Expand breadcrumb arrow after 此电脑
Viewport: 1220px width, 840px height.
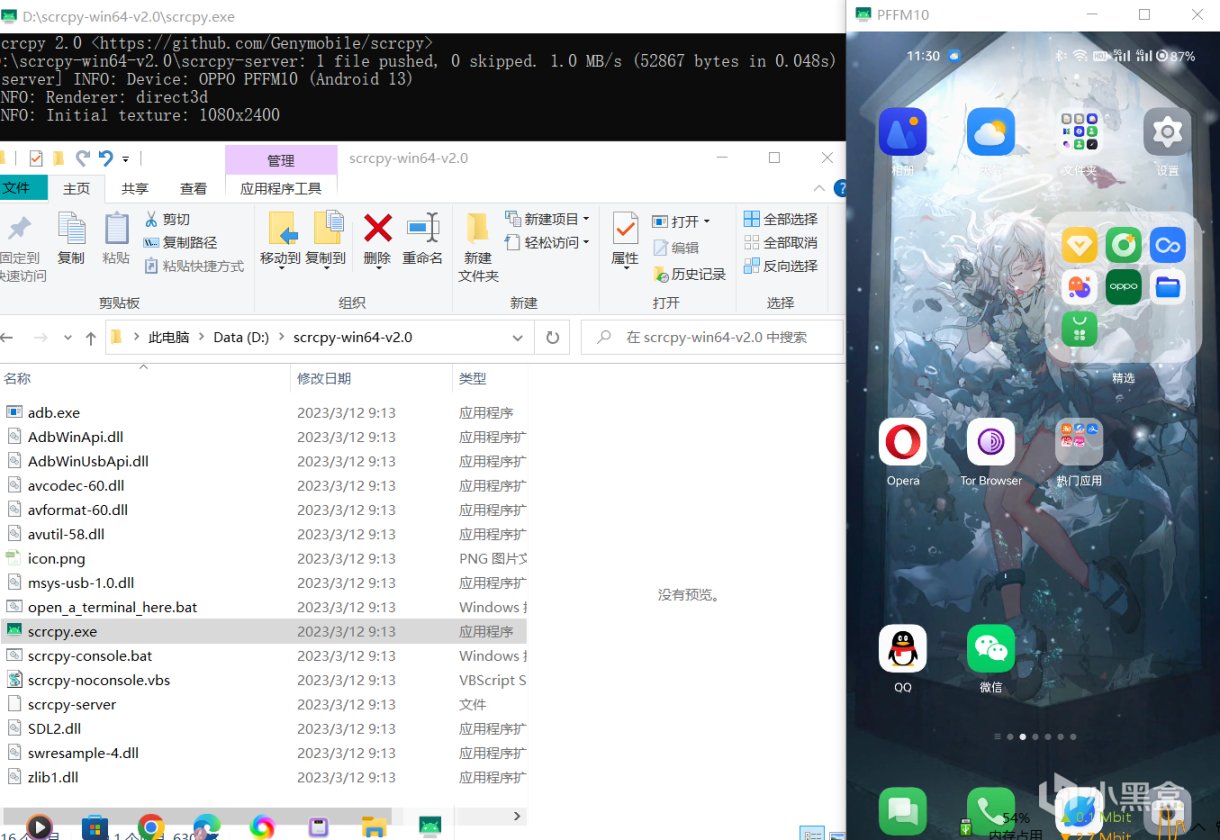pos(200,338)
